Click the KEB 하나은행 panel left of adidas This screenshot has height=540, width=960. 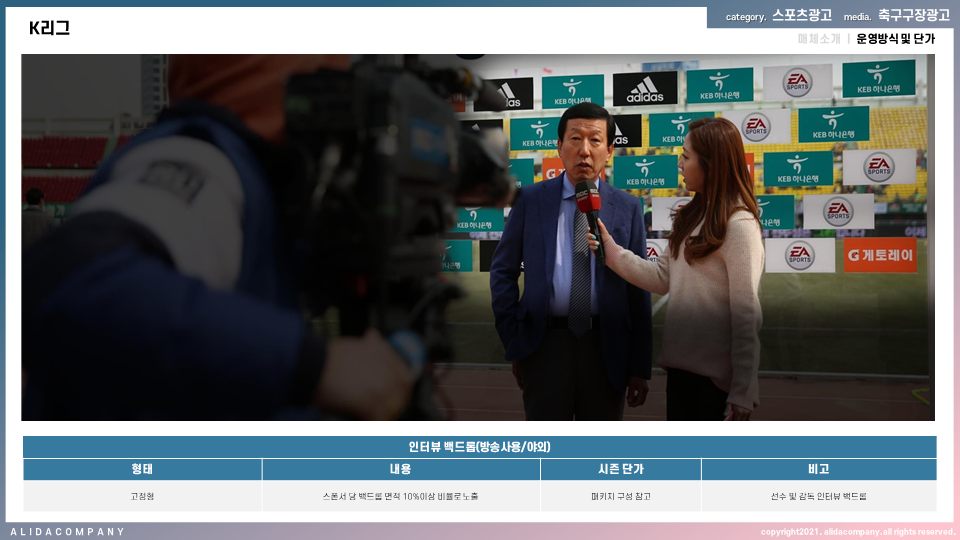coord(572,91)
